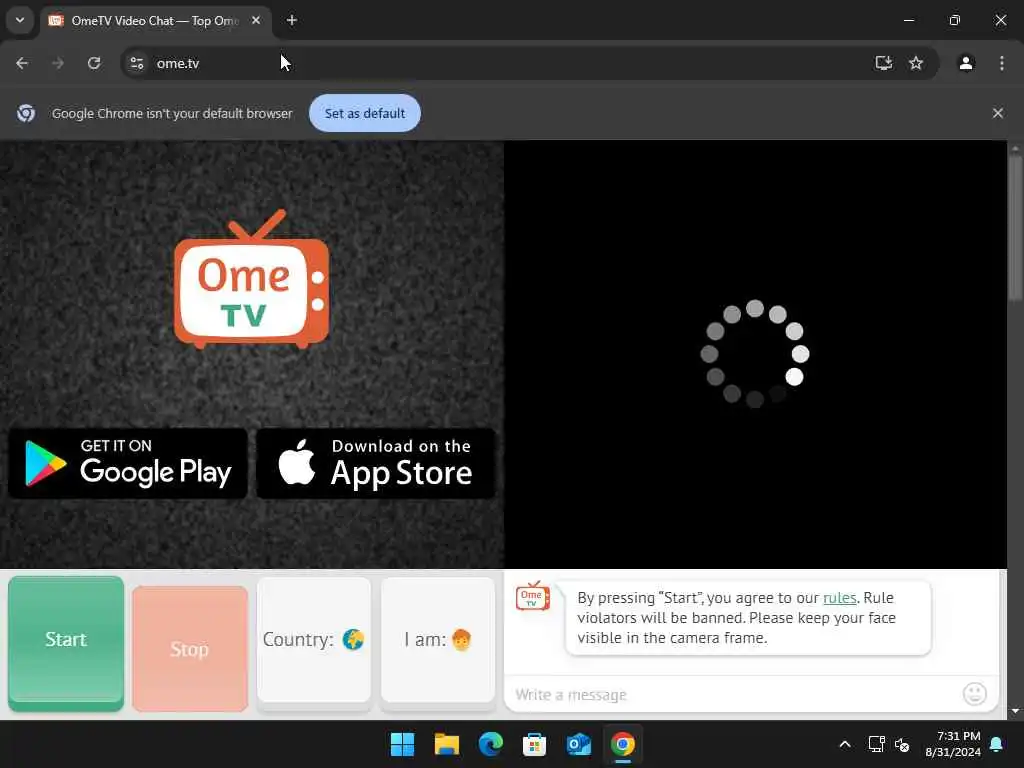This screenshot has height=768, width=1024.
Task: Click the loading spinner in video panel
Action: tap(755, 354)
